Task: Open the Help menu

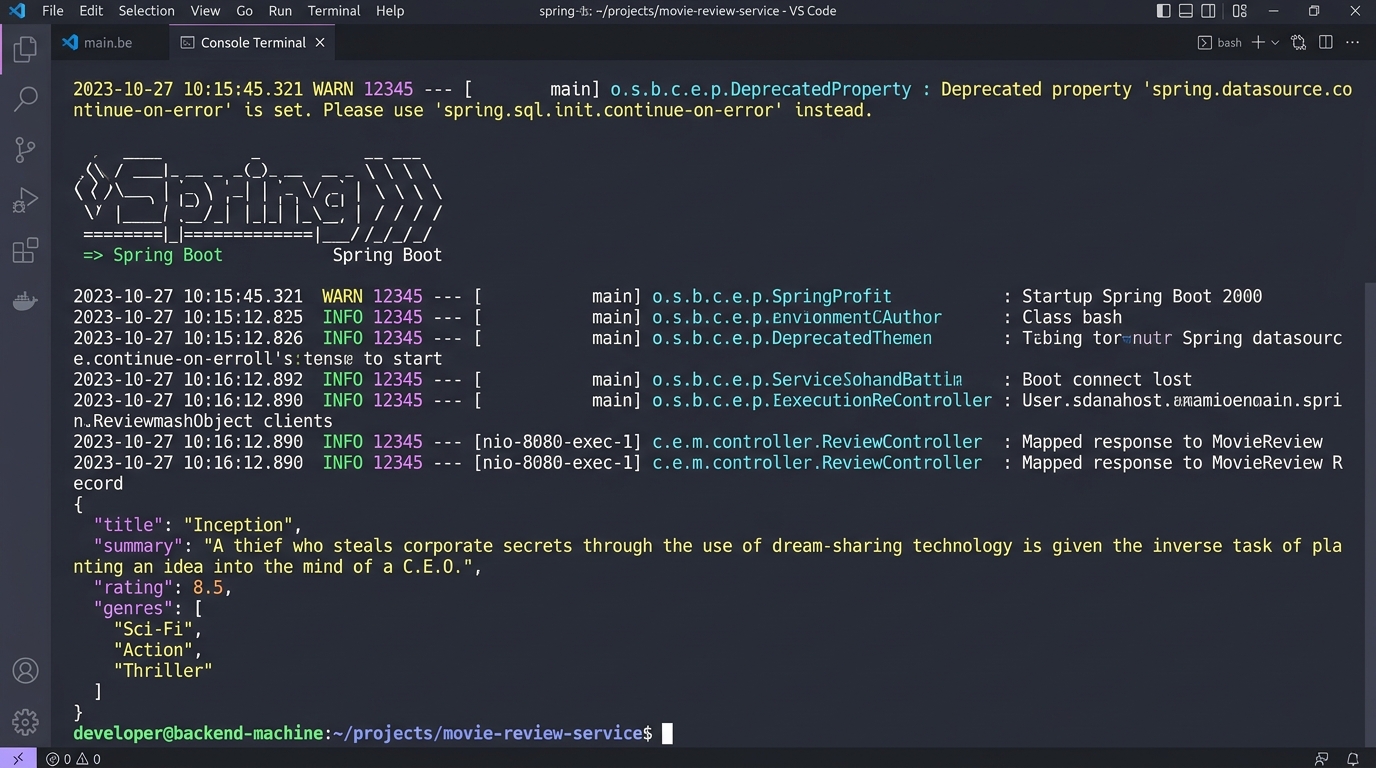Action: tap(390, 11)
